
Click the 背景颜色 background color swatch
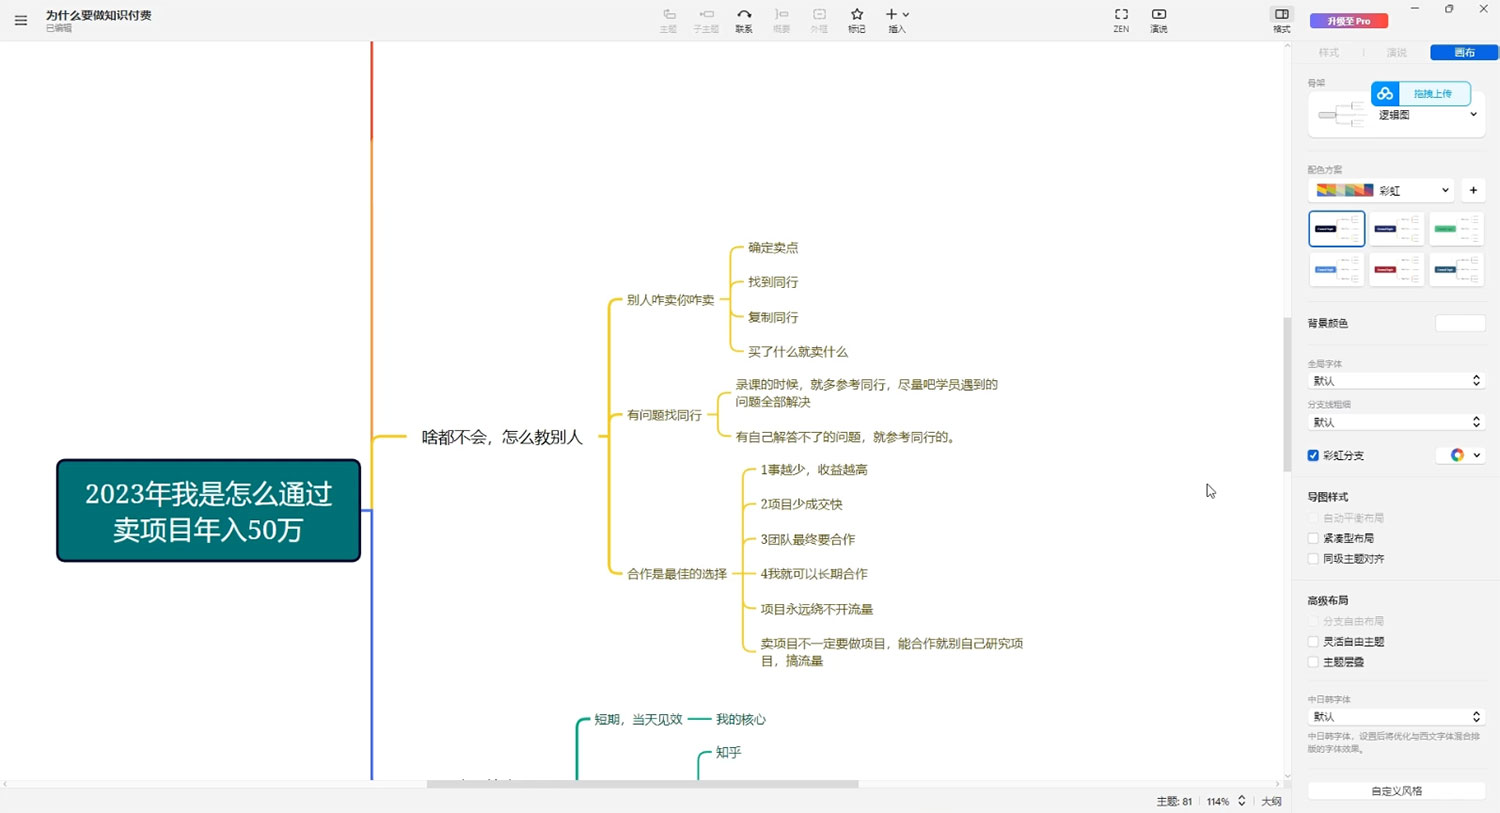coord(1459,323)
